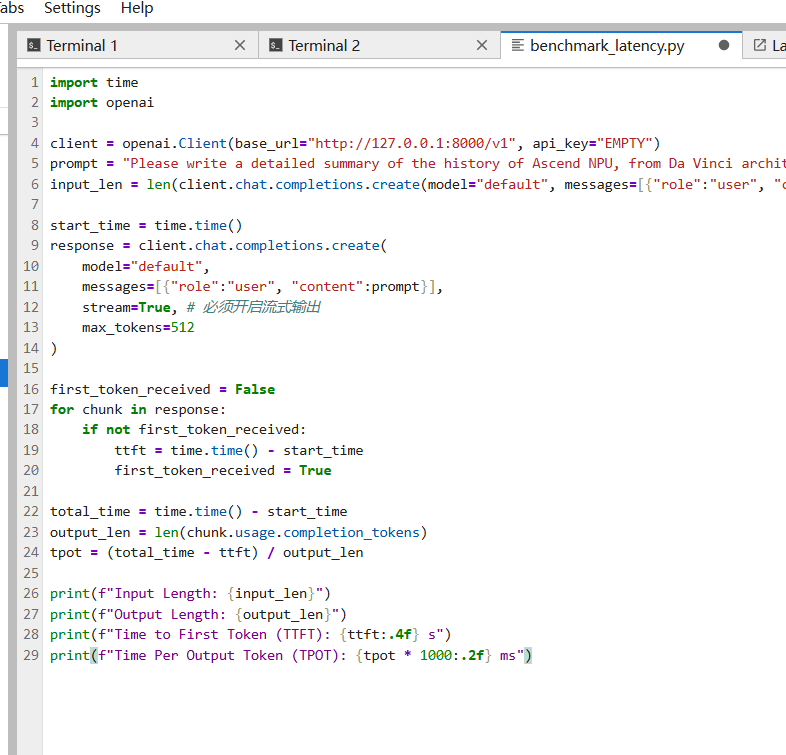Image resolution: width=786 pixels, height=755 pixels.
Task: Click line number 1 in the gutter
Action: click(x=35, y=82)
